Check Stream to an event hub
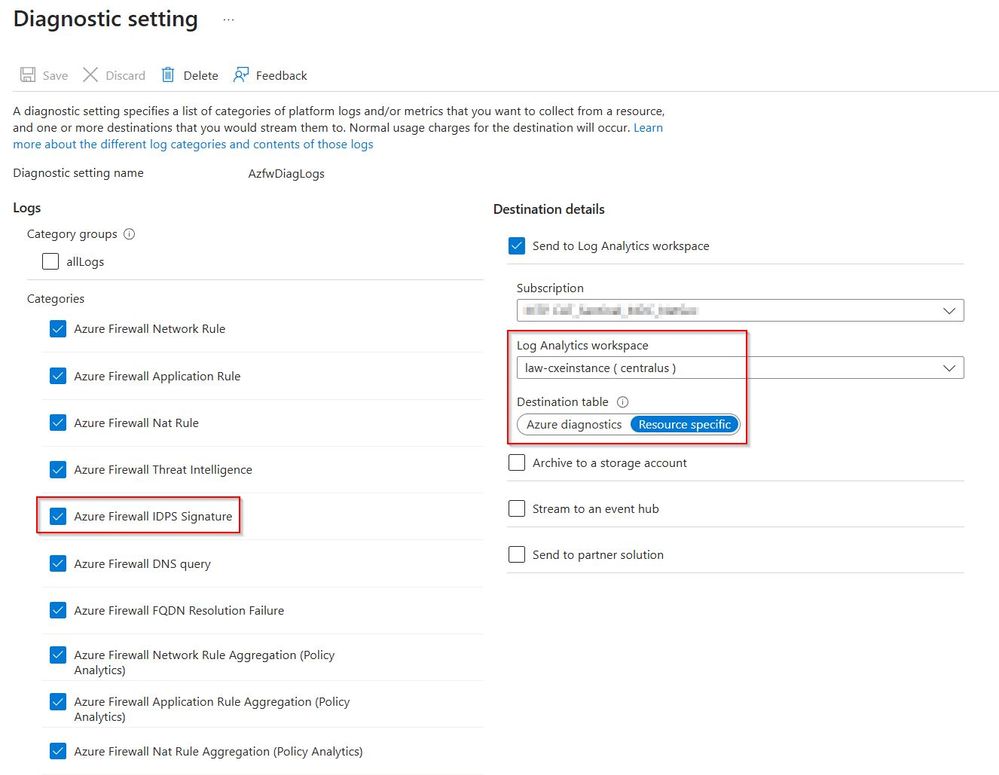This screenshot has width=999, height=775. (x=517, y=509)
